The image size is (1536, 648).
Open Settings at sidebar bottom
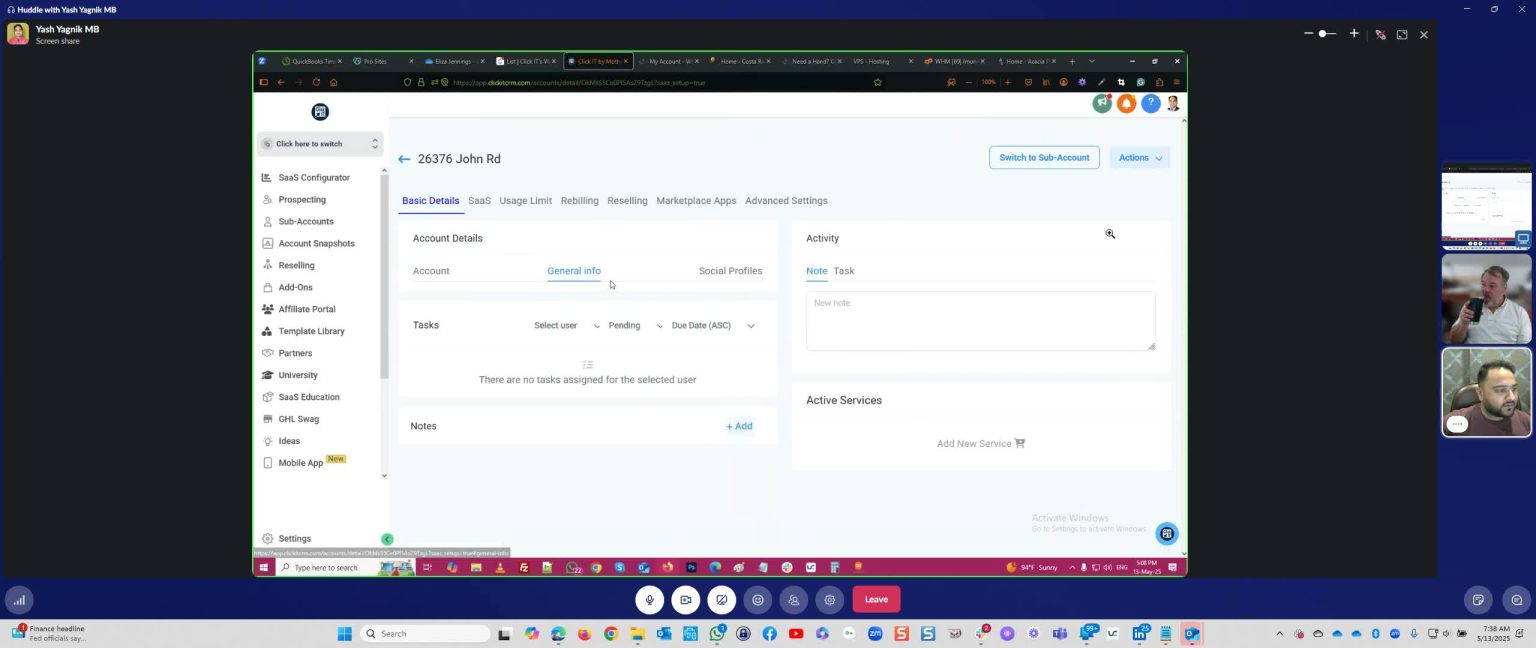(x=294, y=539)
